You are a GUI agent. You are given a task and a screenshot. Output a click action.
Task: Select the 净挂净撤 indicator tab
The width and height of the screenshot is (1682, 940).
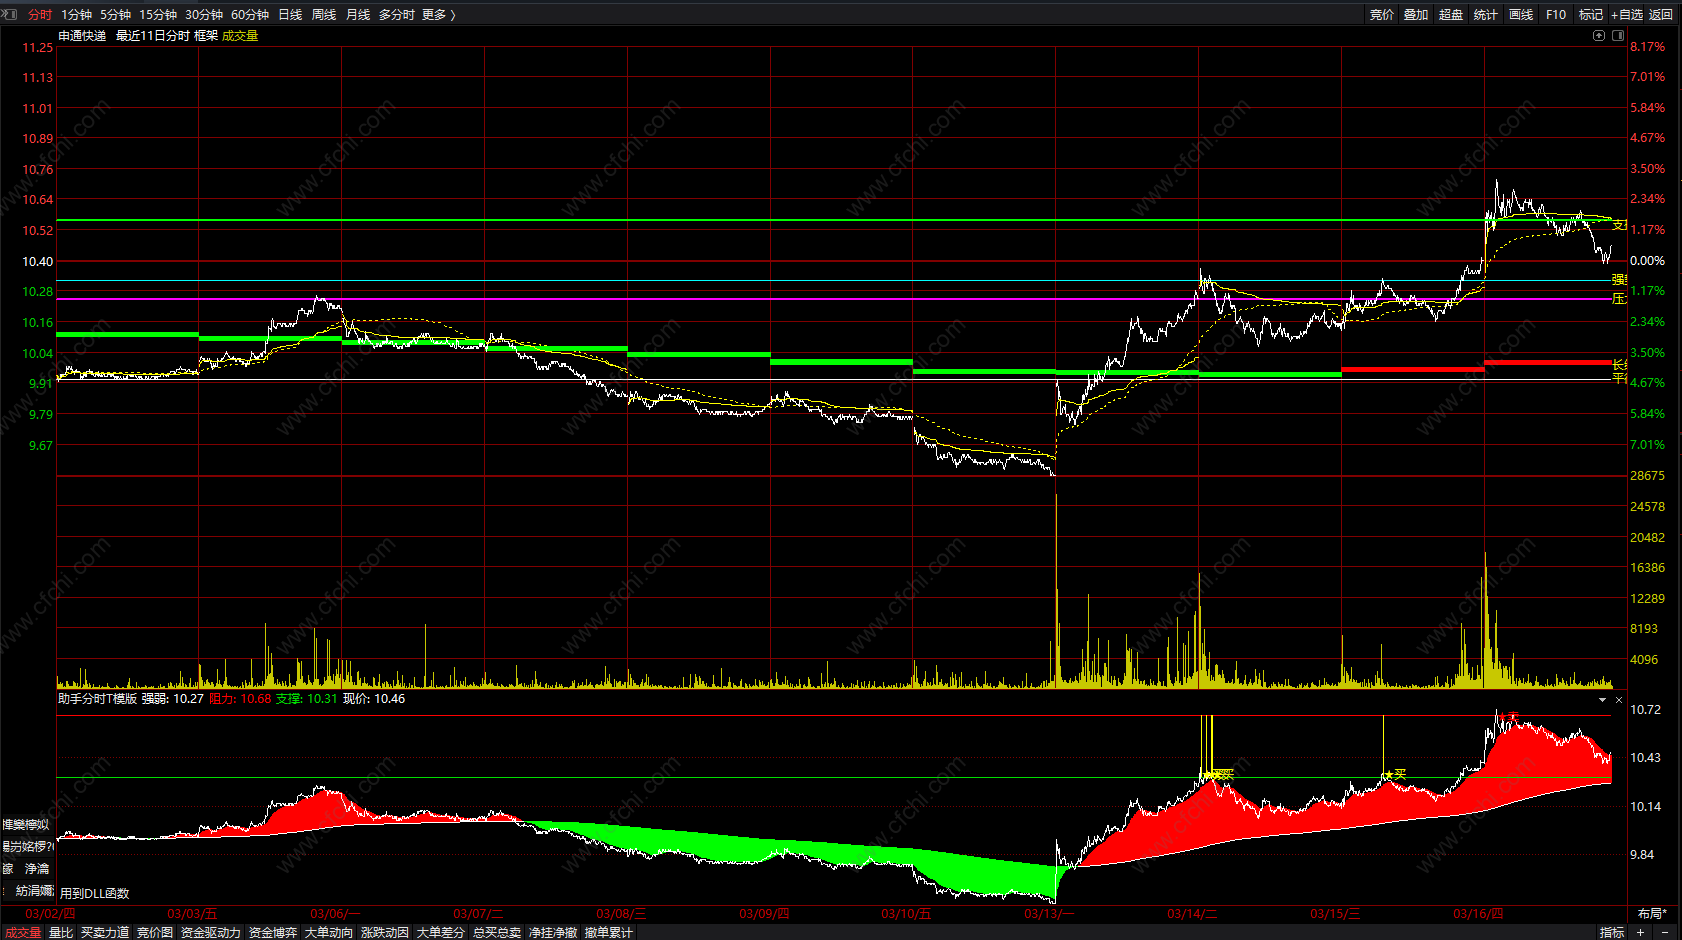pyautogui.click(x=553, y=933)
